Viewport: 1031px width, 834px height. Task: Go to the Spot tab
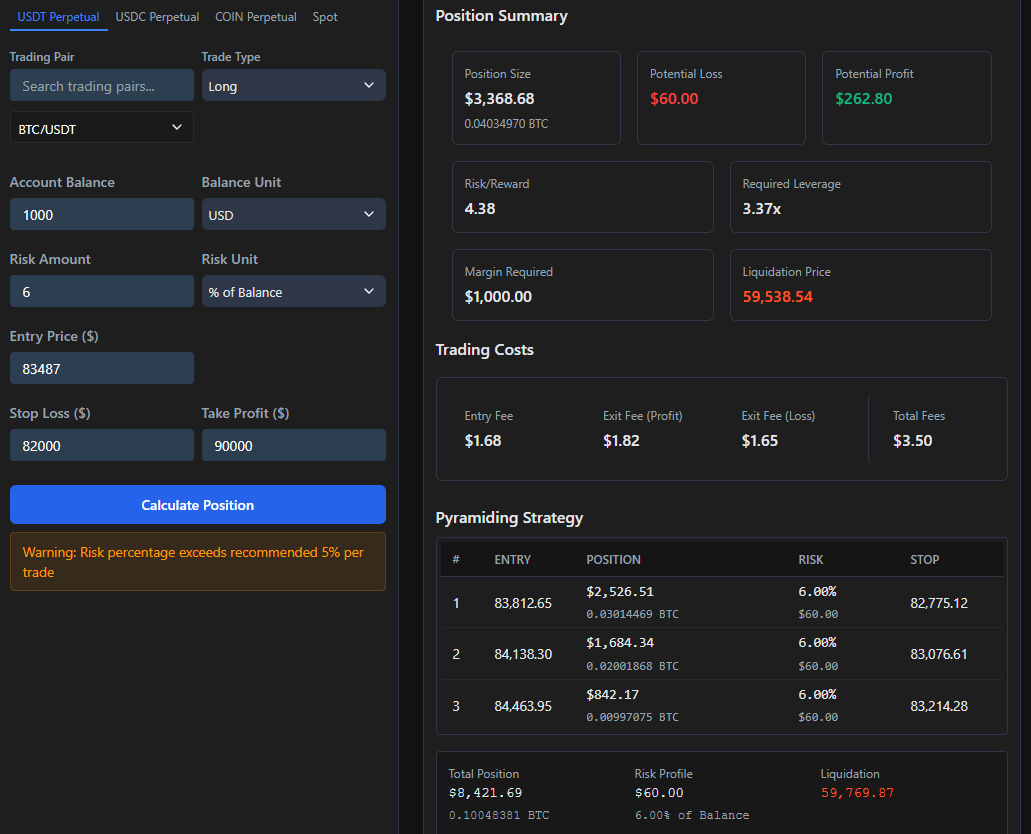tap(325, 17)
